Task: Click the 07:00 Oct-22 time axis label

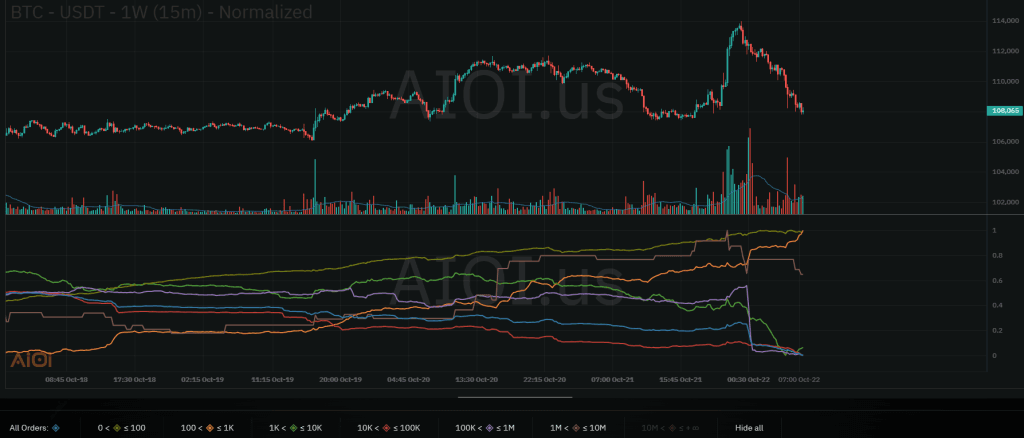Action: pos(800,380)
